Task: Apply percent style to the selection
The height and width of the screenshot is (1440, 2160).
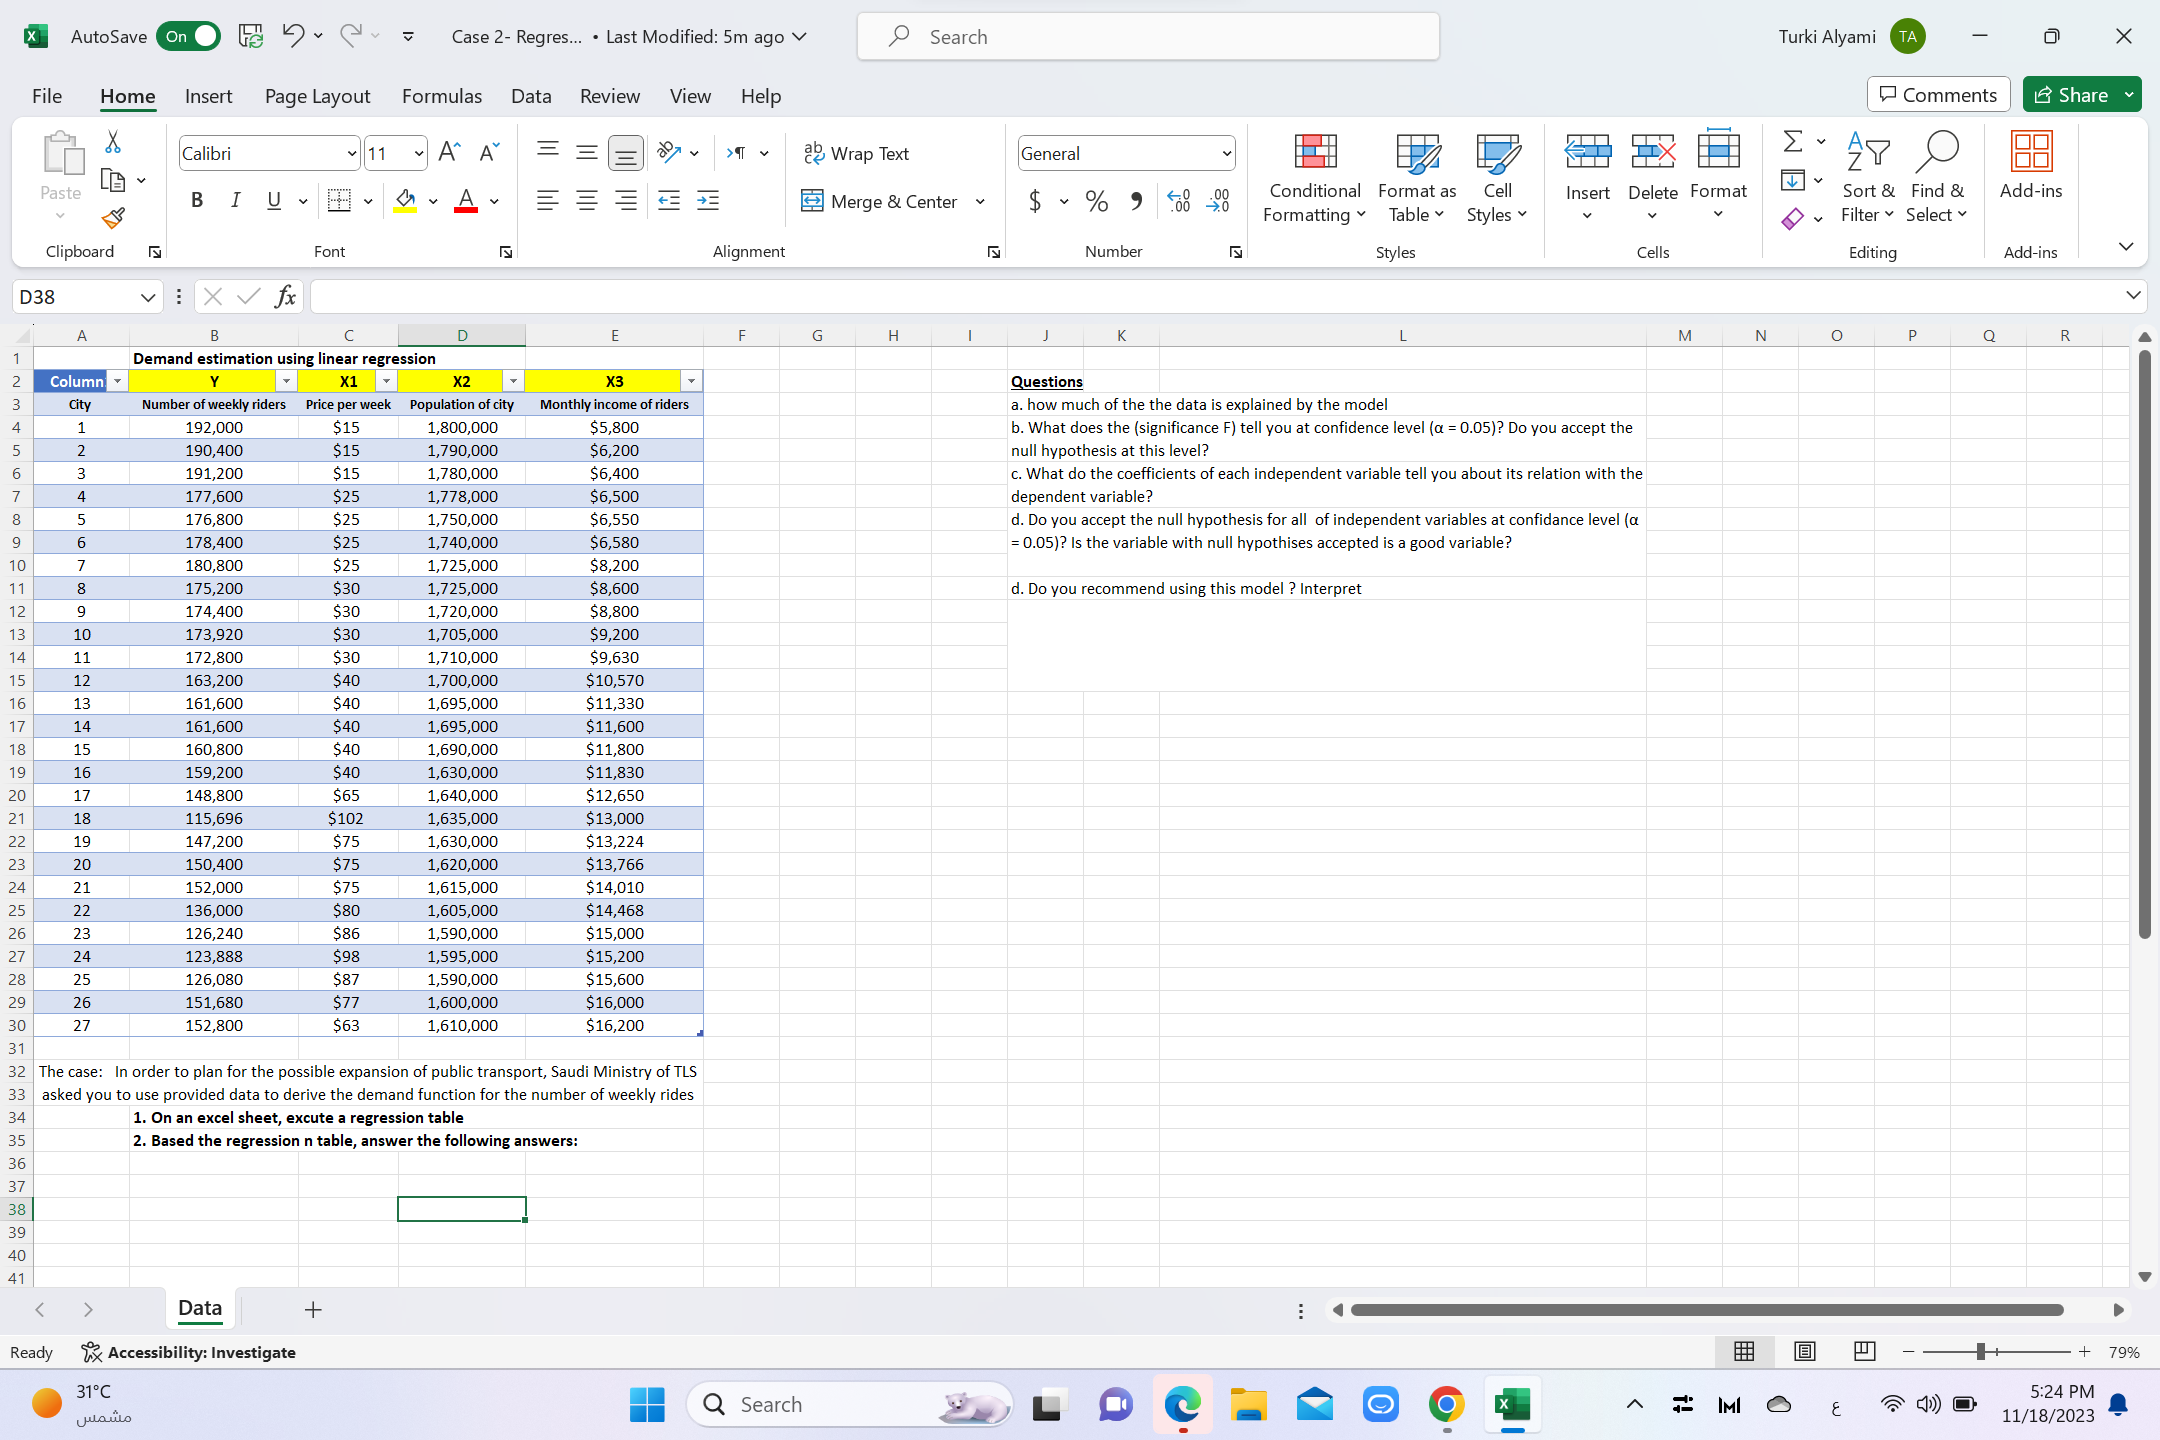Action: 1096,201
